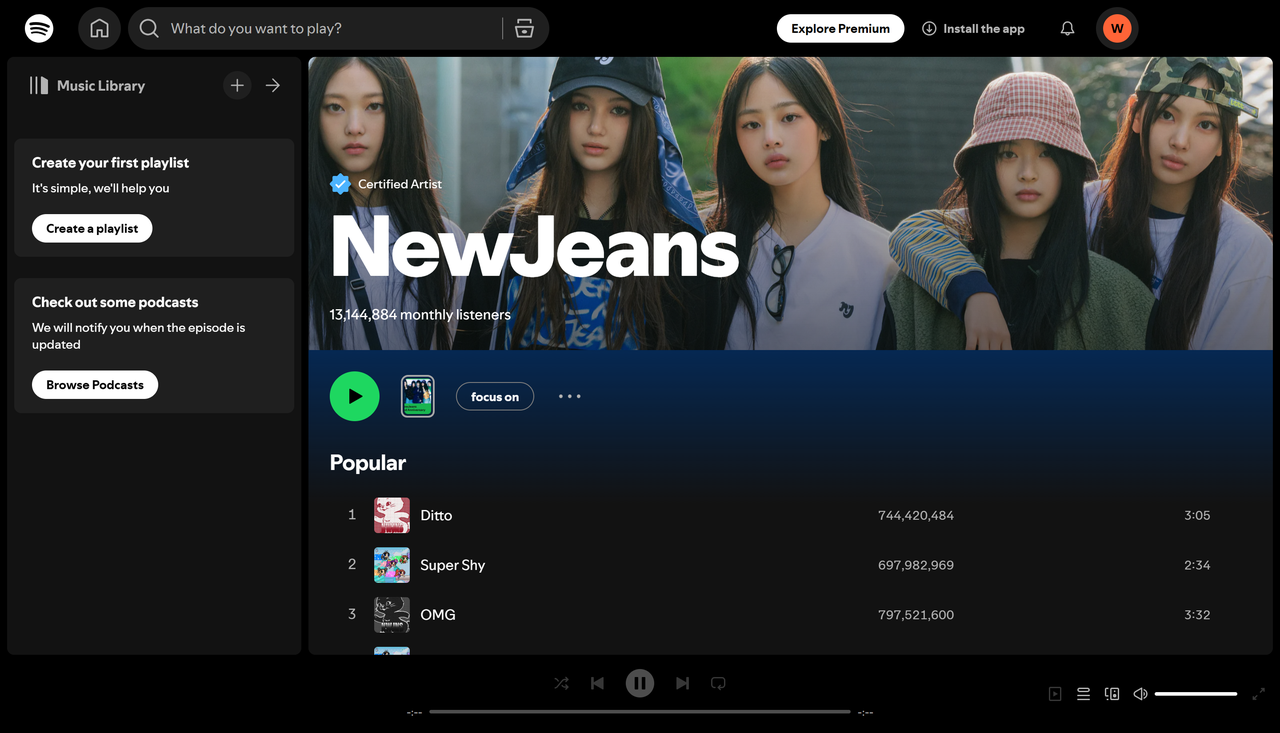This screenshot has width=1280, height=733.
Task: Add new playlist with plus icon
Action: [x=237, y=86]
